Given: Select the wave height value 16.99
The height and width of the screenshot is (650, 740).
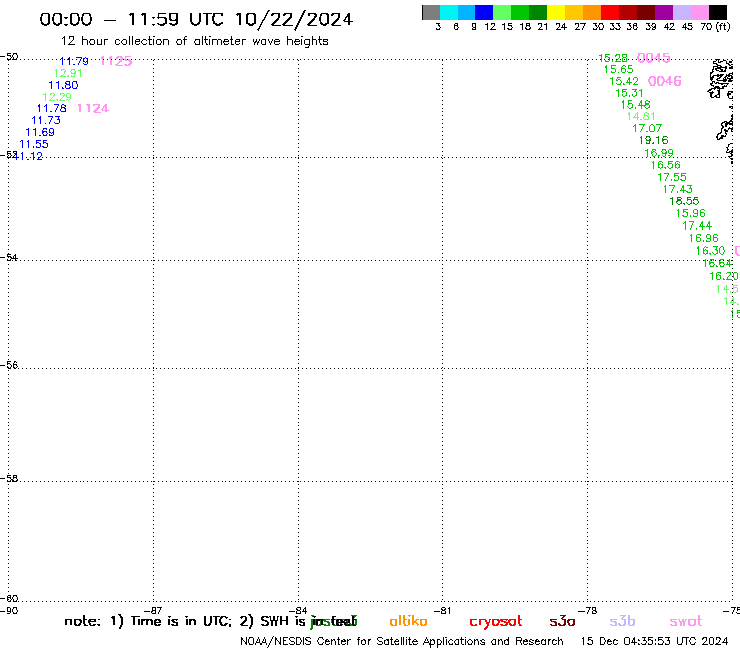Looking at the screenshot, I should pos(659,153).
